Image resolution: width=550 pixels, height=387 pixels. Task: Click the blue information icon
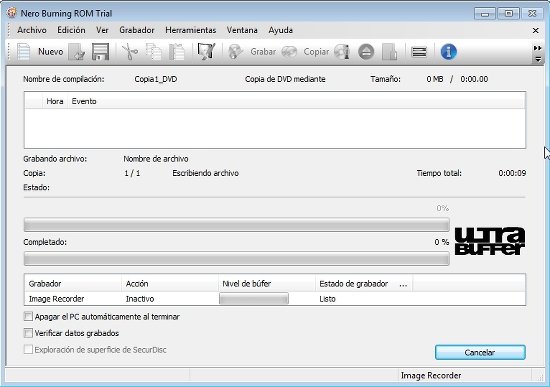tap(449, 52)
